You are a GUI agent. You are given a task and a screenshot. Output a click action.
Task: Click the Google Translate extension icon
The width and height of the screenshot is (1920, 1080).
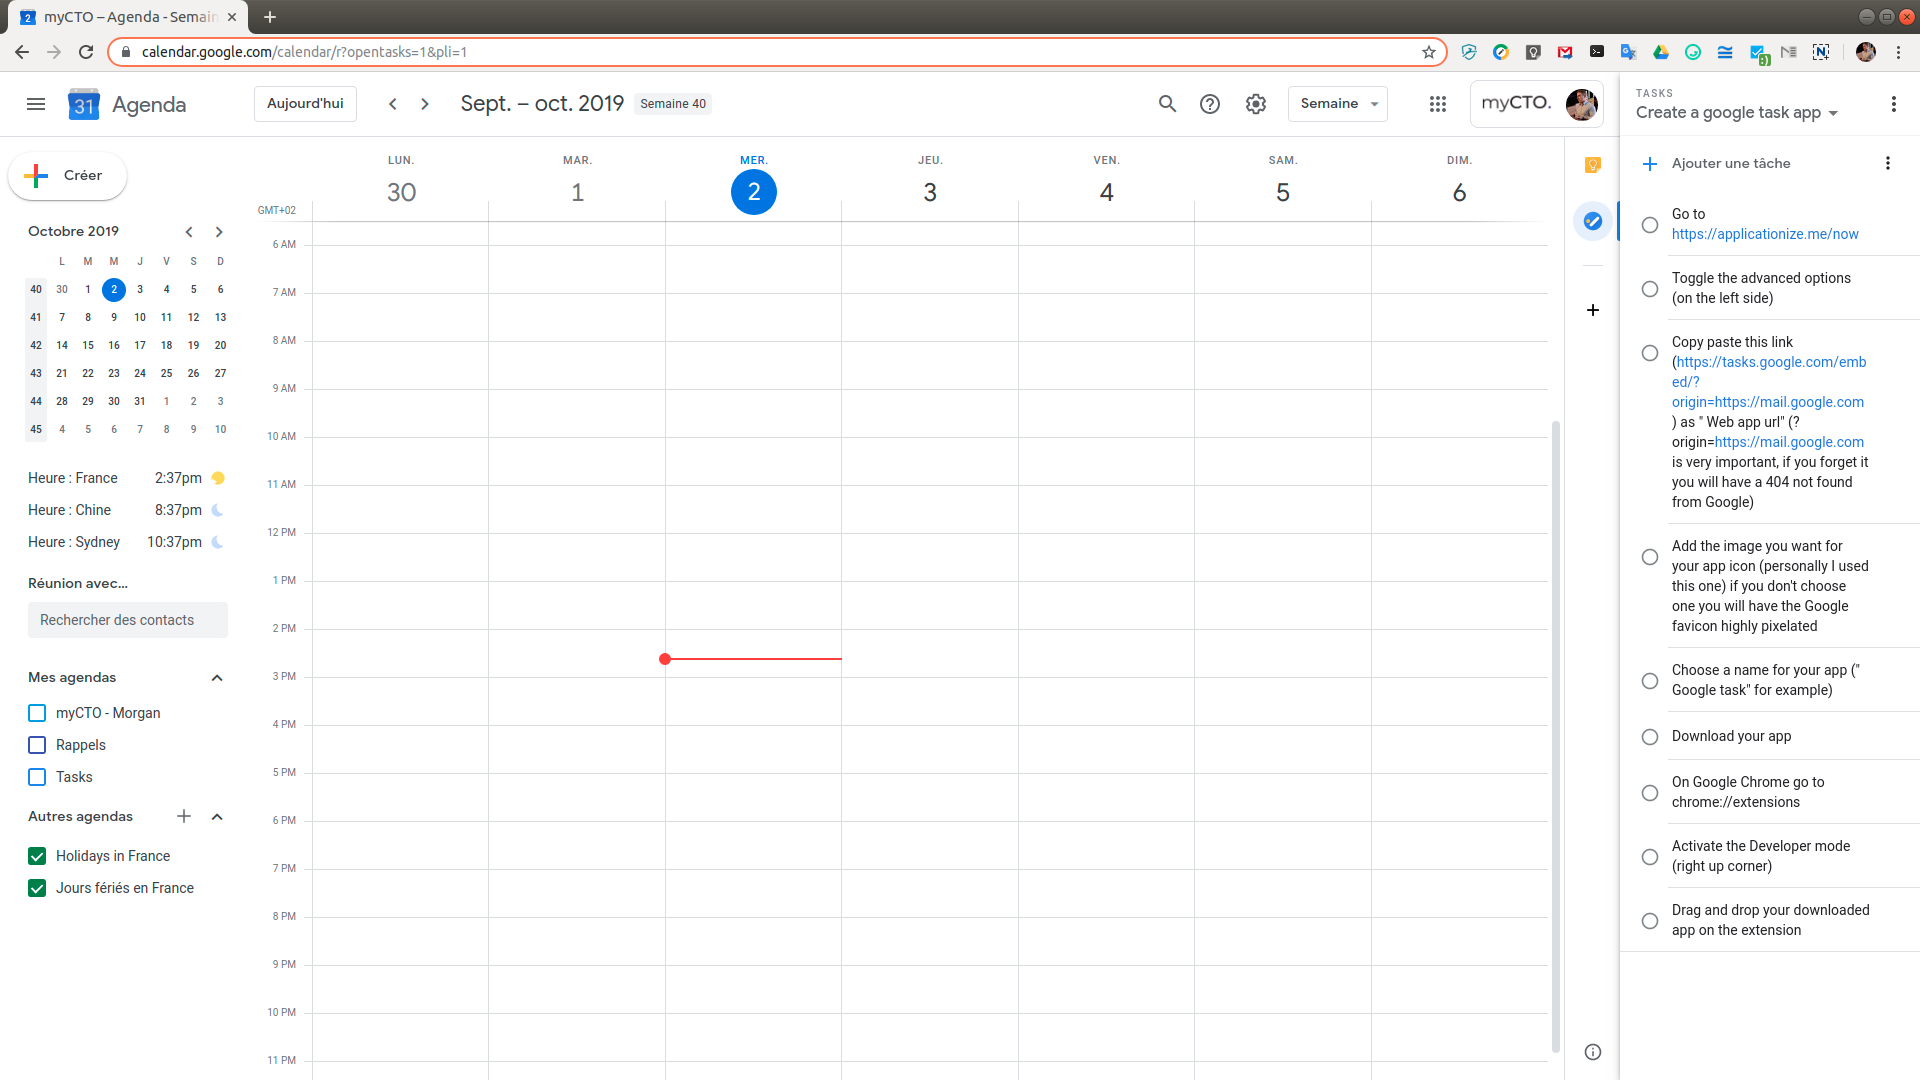tap(1629, 52)
